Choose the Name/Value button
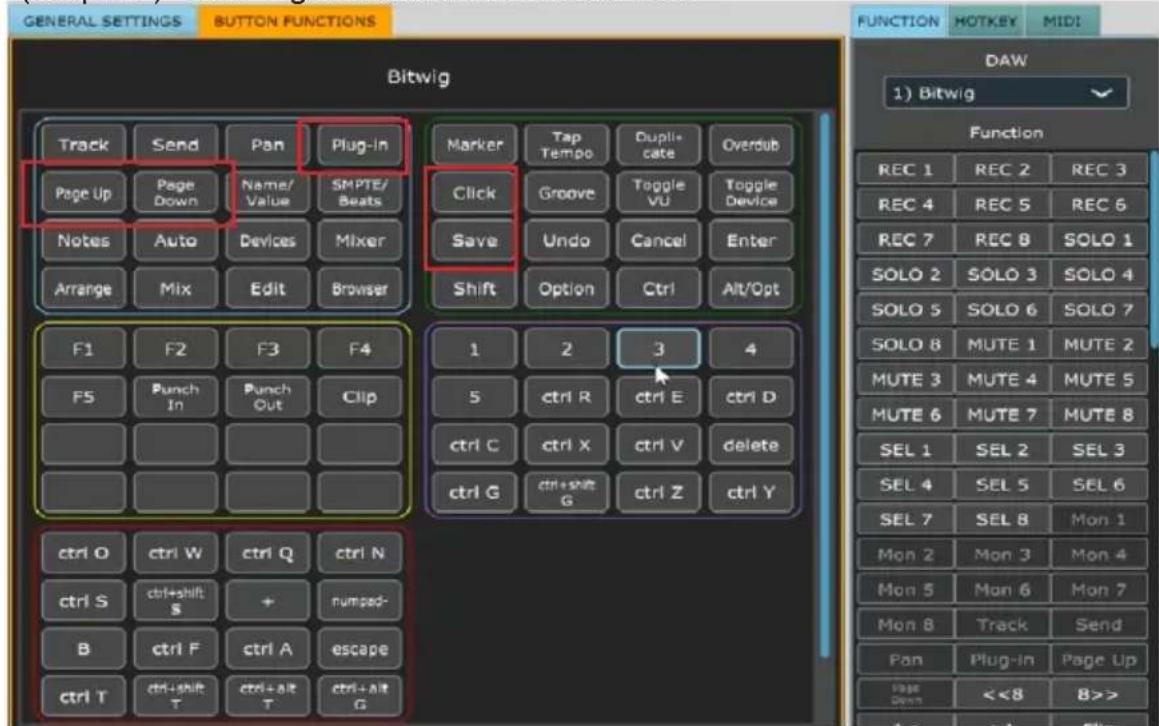Viewport: 1159px width, 726px height. [267, 193]
